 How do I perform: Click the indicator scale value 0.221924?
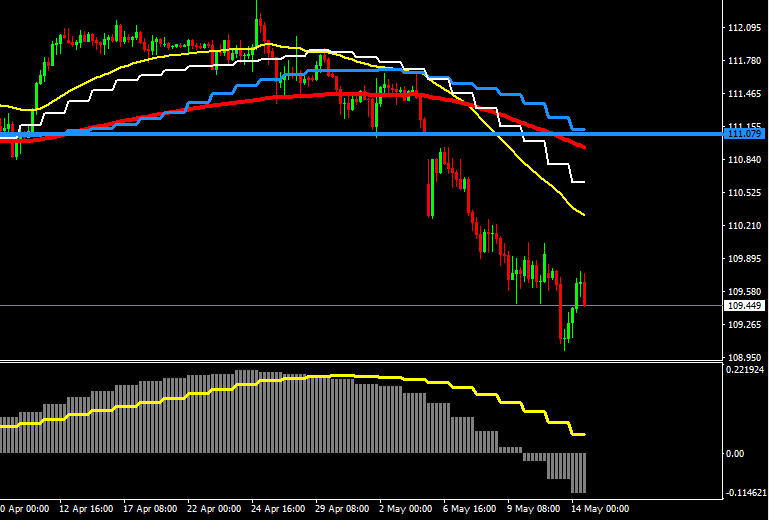745,369
